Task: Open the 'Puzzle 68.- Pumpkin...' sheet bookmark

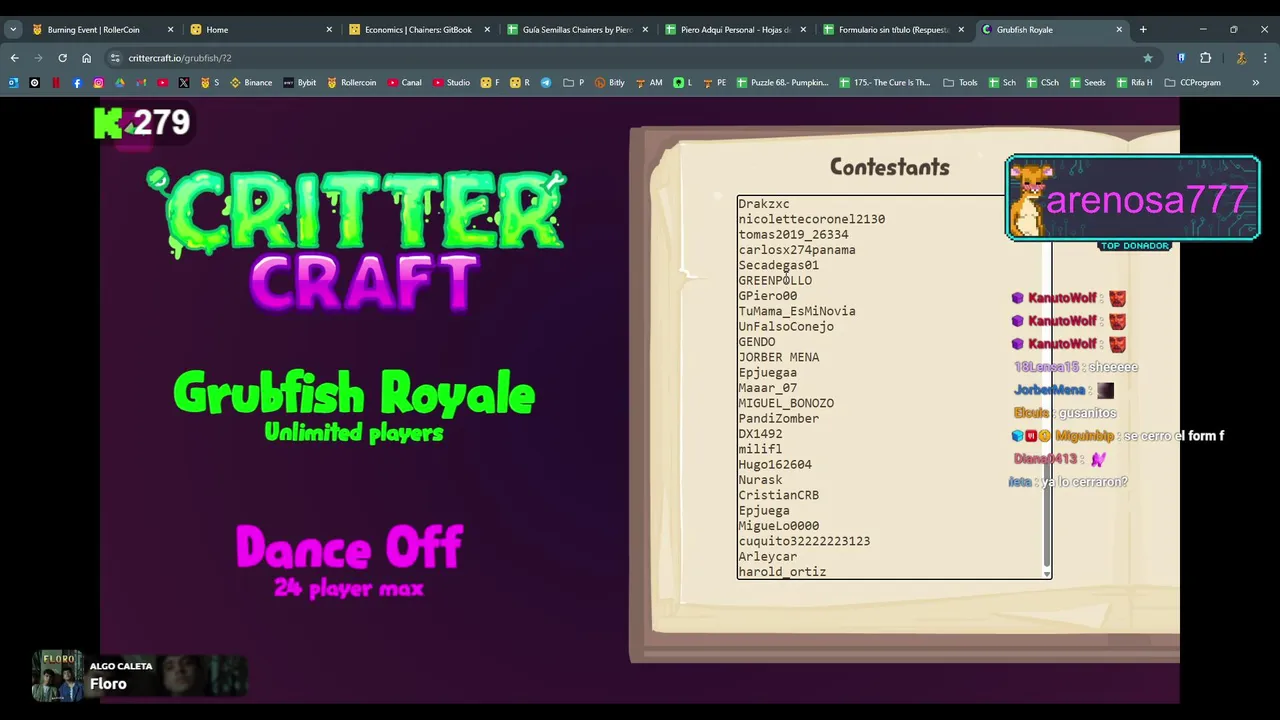Action: click(x=783, y=82)
